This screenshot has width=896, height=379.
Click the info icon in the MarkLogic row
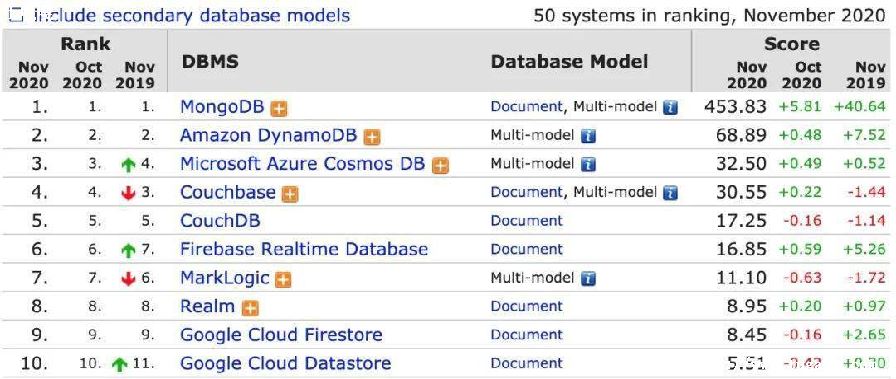(588, 279)
